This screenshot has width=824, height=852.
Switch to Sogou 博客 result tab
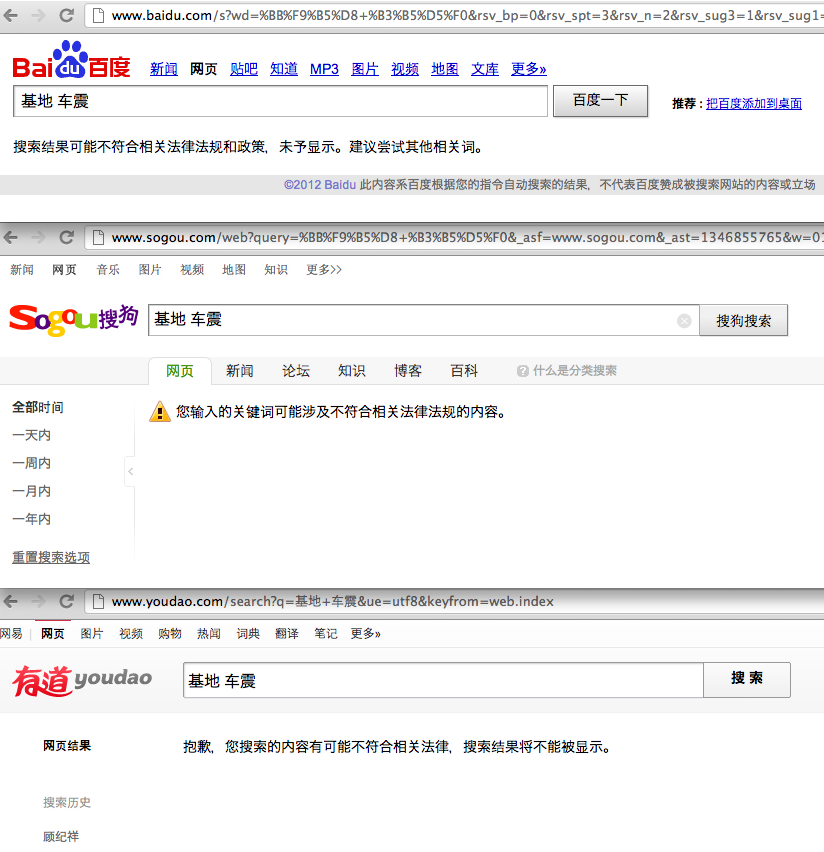coord(408,371)
